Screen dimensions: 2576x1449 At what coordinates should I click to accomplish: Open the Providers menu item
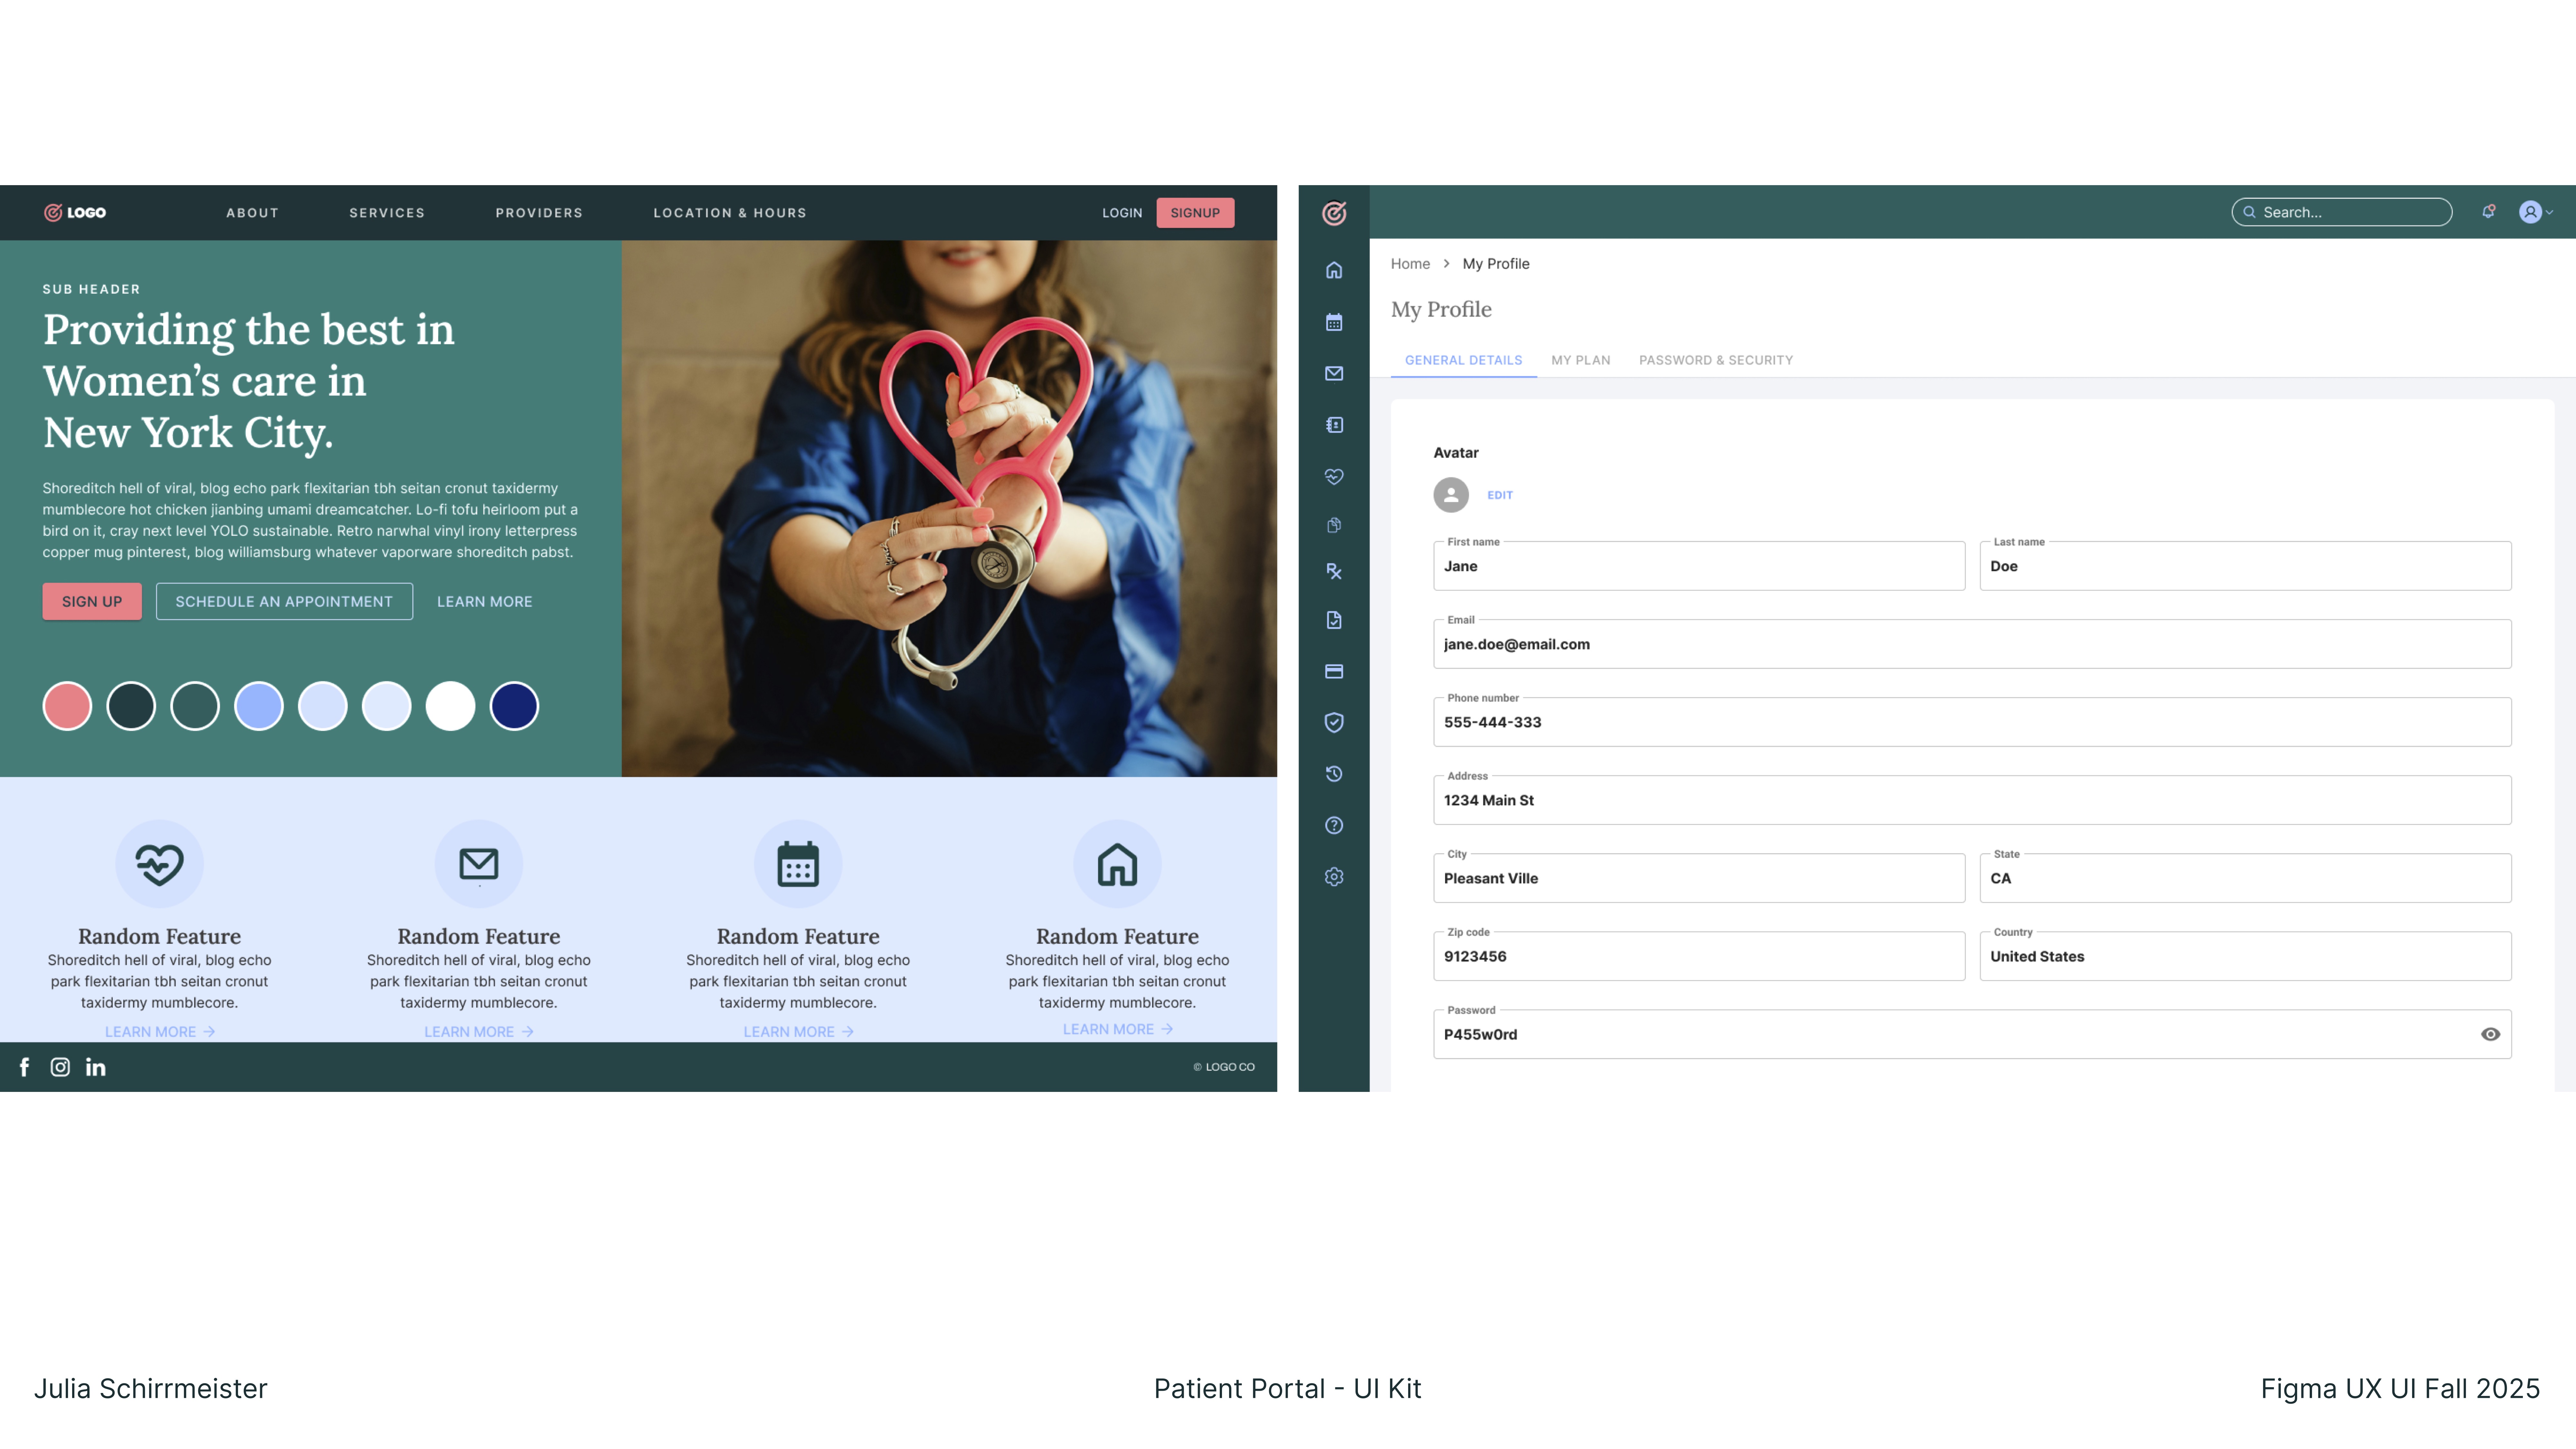coord(539,213)
